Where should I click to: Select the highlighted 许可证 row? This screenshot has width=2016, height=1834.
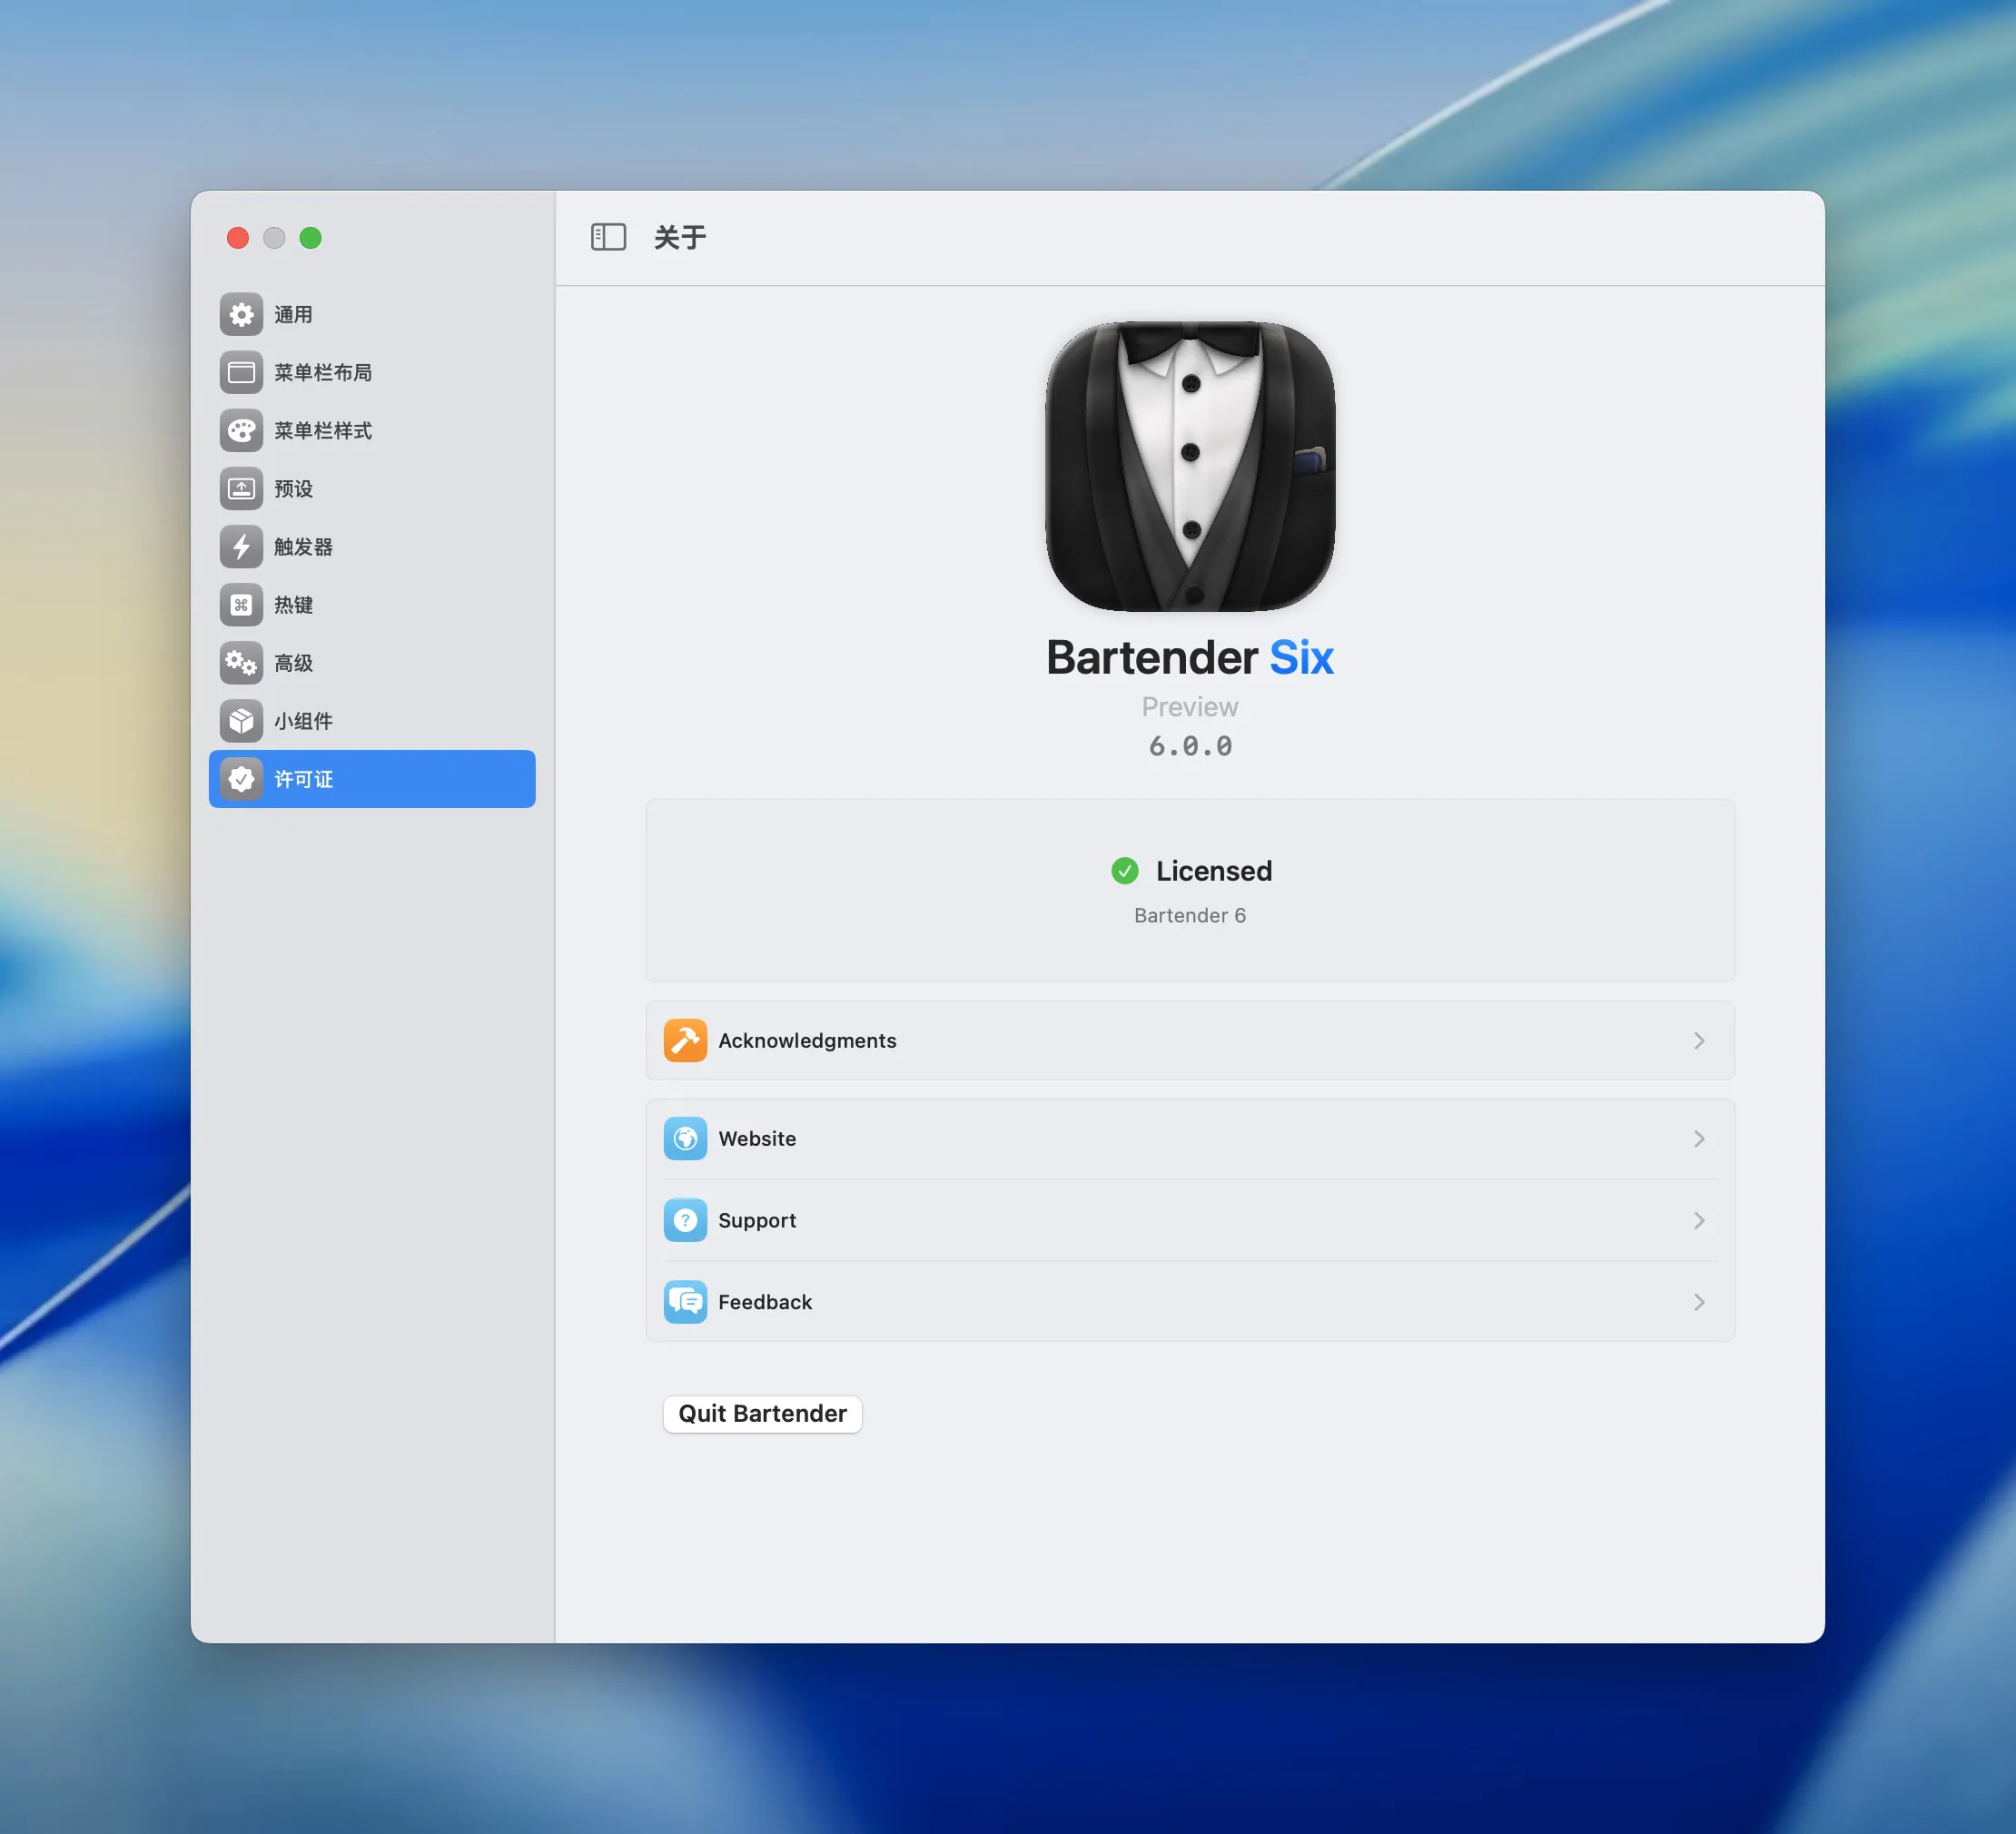(x=372, y=779)
